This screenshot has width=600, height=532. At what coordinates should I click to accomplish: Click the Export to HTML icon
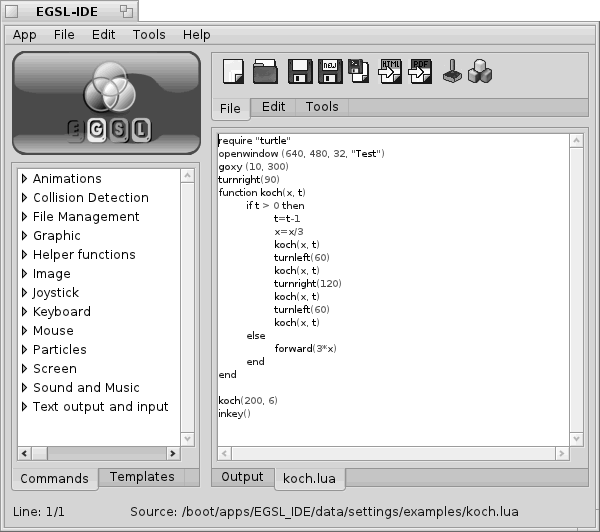[391, 72]
